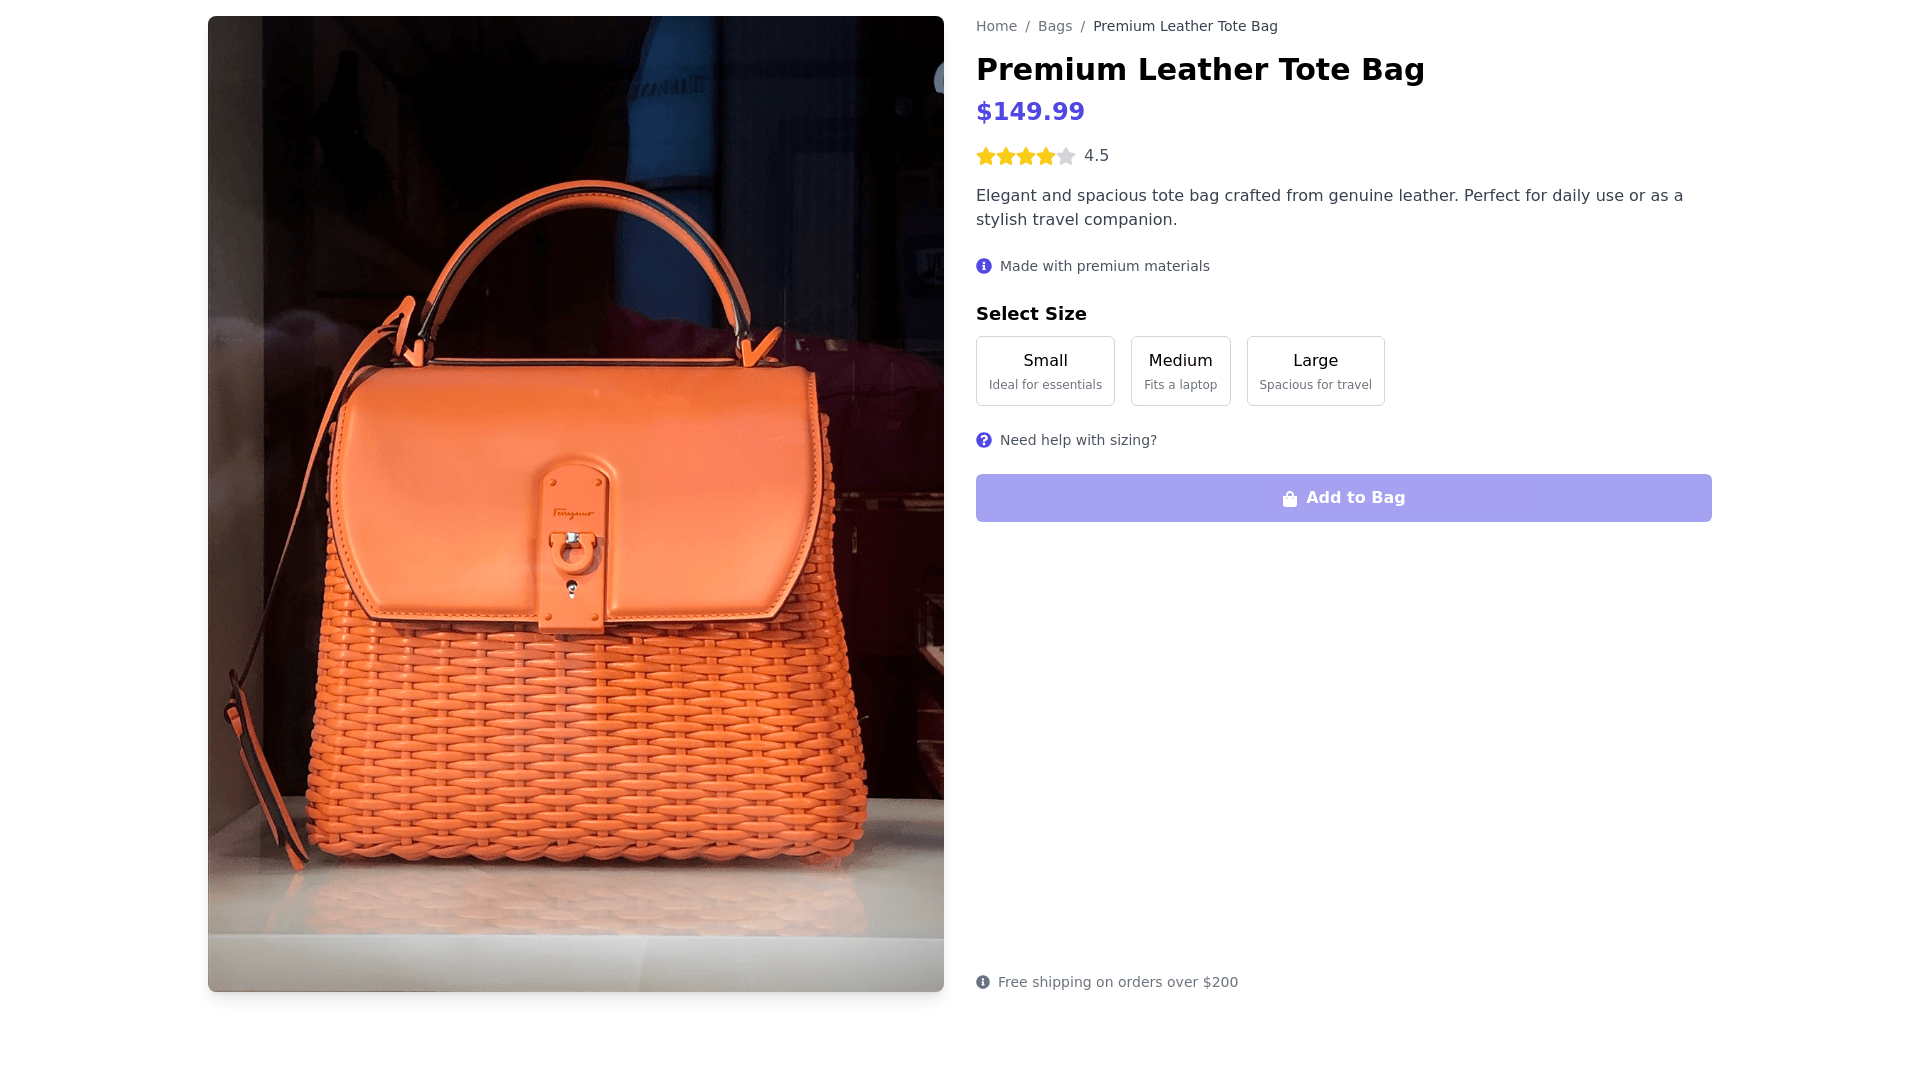This screenshot has width=1920, height=1080.
Task: Choose the Medium size option
Action: (1180, 371)
